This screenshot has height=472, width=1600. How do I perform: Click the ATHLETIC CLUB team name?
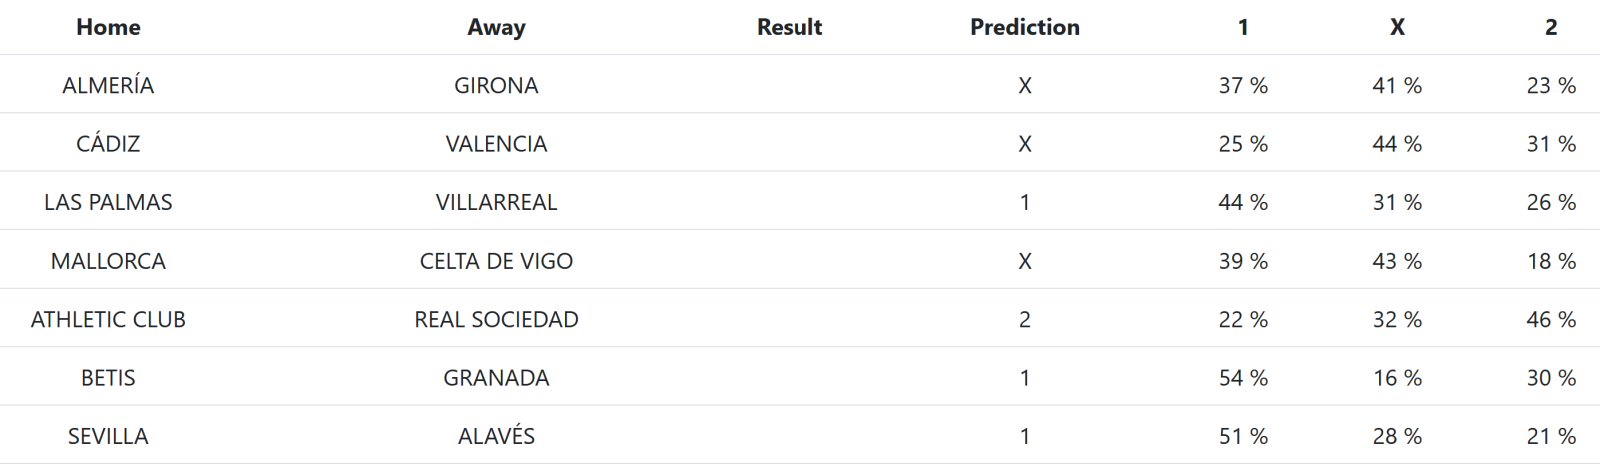[108, 320]
